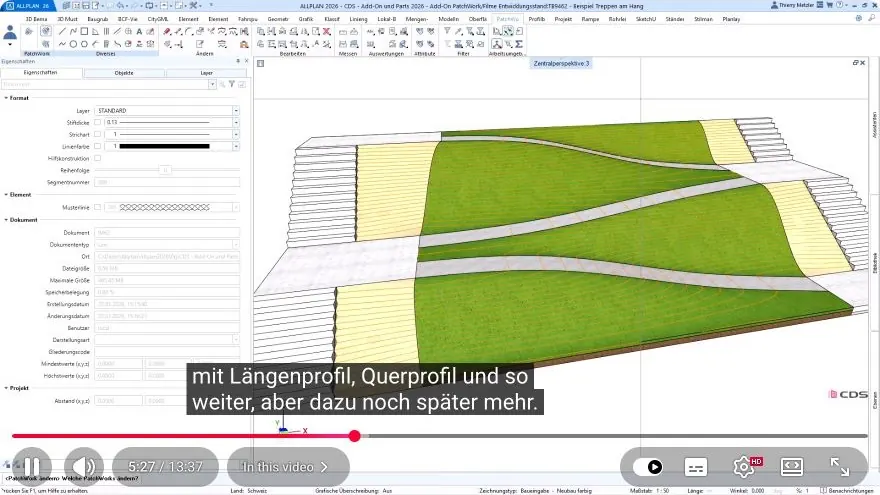Screen dimensions: 880x495
Task: Click the Filter funnel icon in toolbar
Action: 447,31
